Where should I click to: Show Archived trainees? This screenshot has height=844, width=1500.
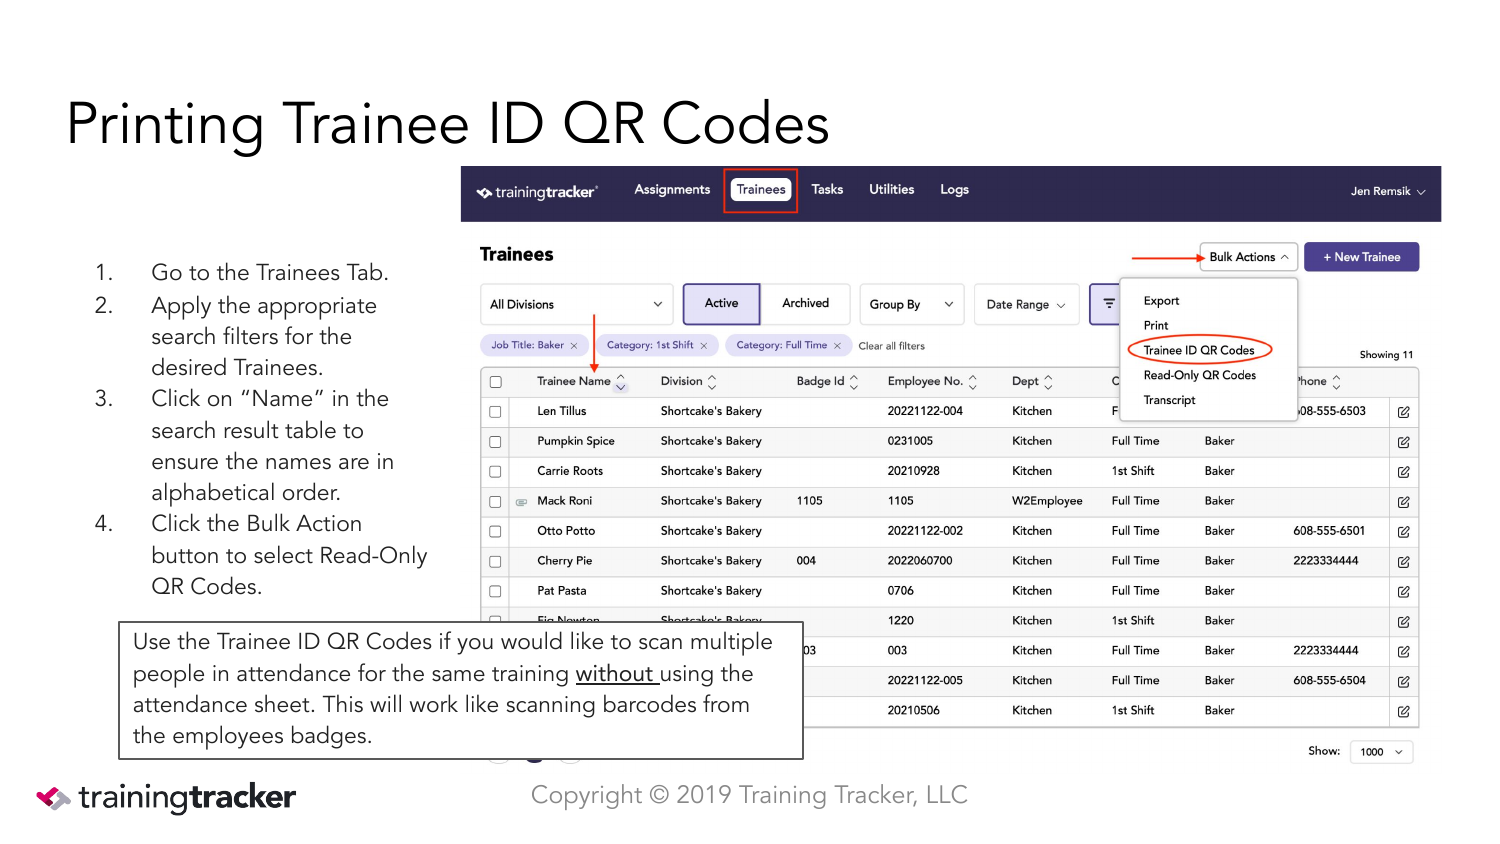(x=805, y=304)
